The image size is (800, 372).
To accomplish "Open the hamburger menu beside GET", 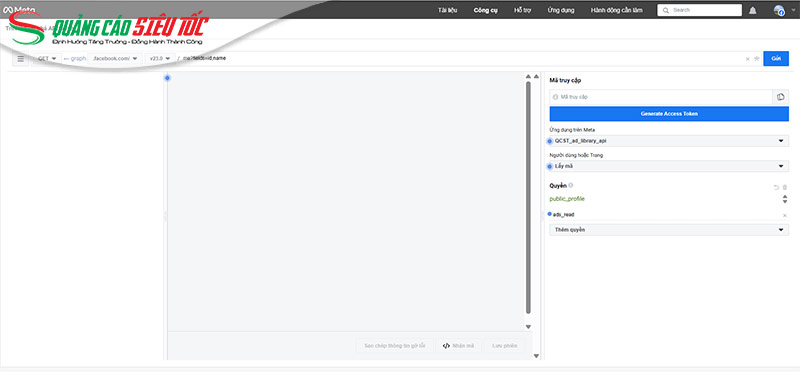I will click(x=20, y=59).
